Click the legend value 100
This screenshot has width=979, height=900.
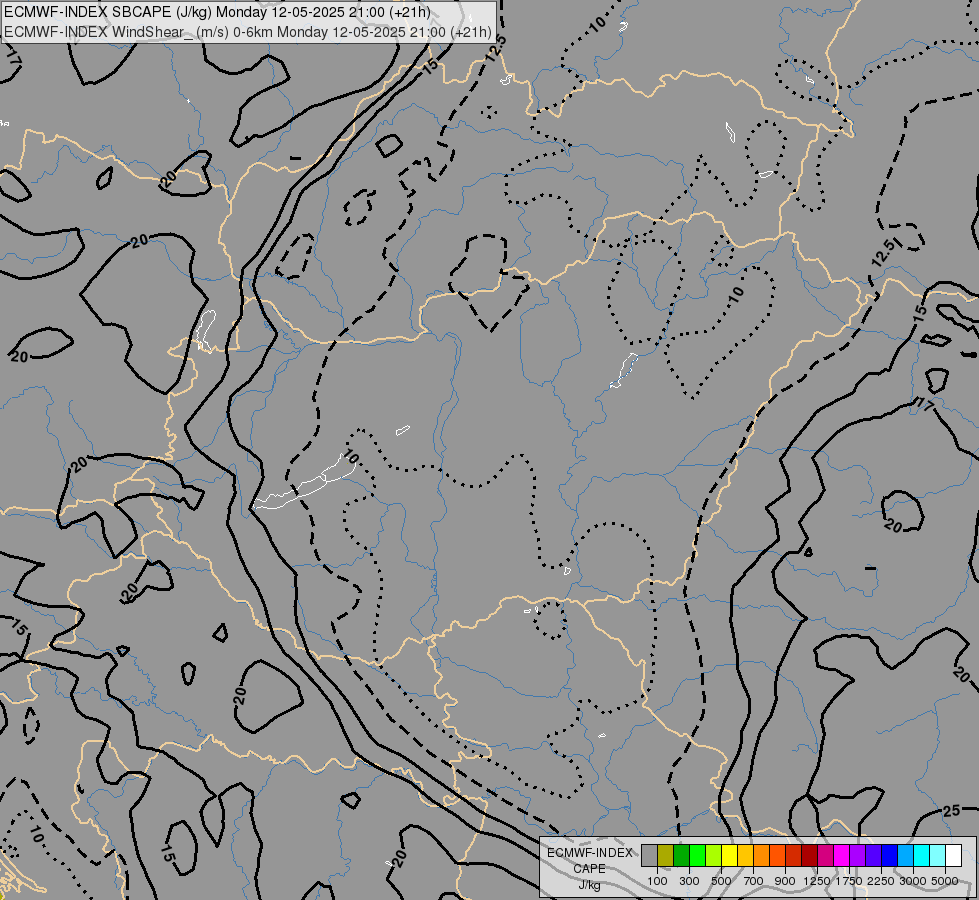coord(657,881)
